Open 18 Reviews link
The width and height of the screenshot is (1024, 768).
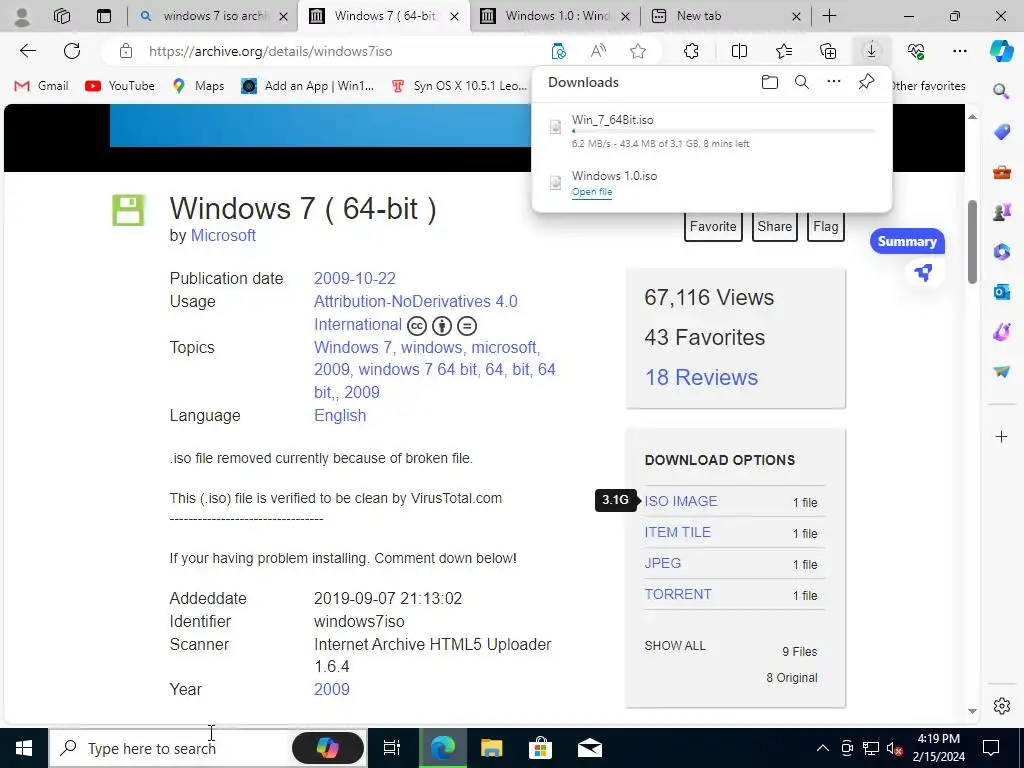(x=701, y=377)
